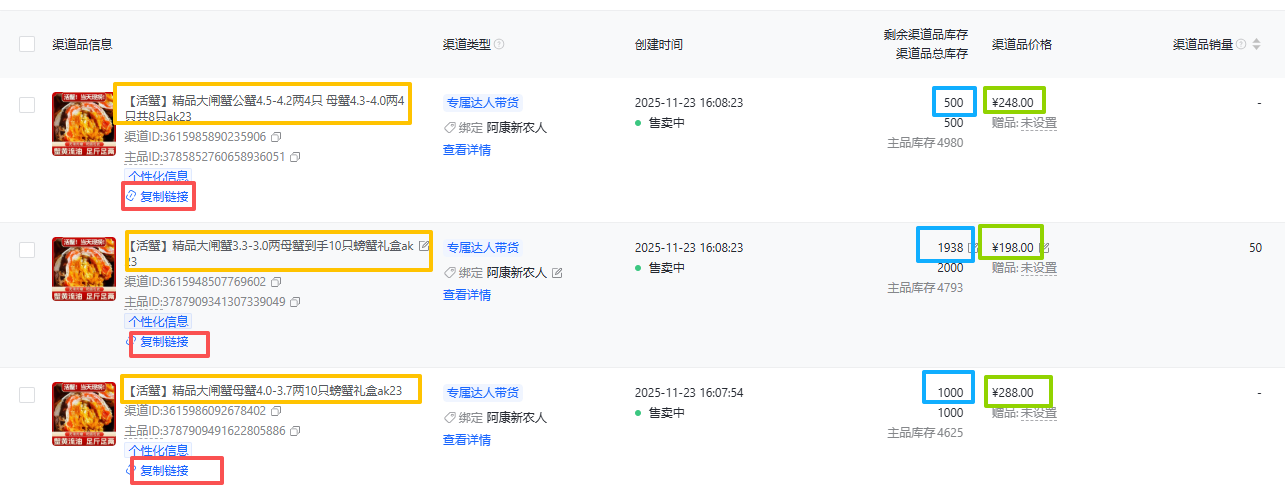The width and height of the screenshot is (1285, 501).
Task: Click 复制链接 under the second product
Action: point(163,342)
